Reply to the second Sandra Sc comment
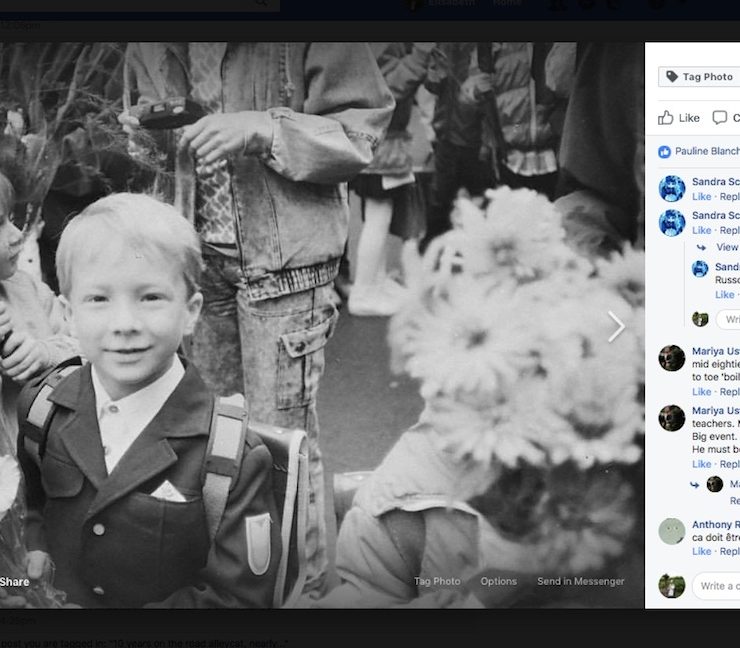740x648 pixels. pos(730,230)
